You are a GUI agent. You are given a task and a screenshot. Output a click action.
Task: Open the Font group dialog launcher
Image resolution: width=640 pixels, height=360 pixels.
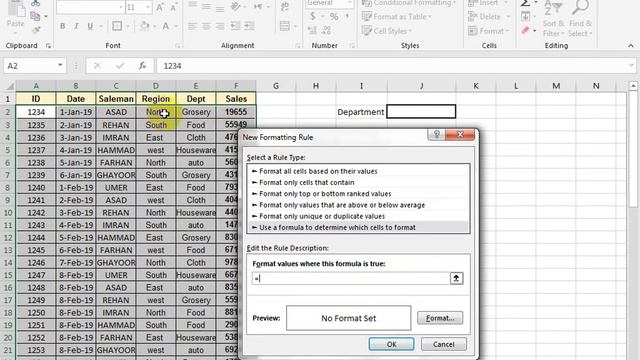(x=178, y=46)
